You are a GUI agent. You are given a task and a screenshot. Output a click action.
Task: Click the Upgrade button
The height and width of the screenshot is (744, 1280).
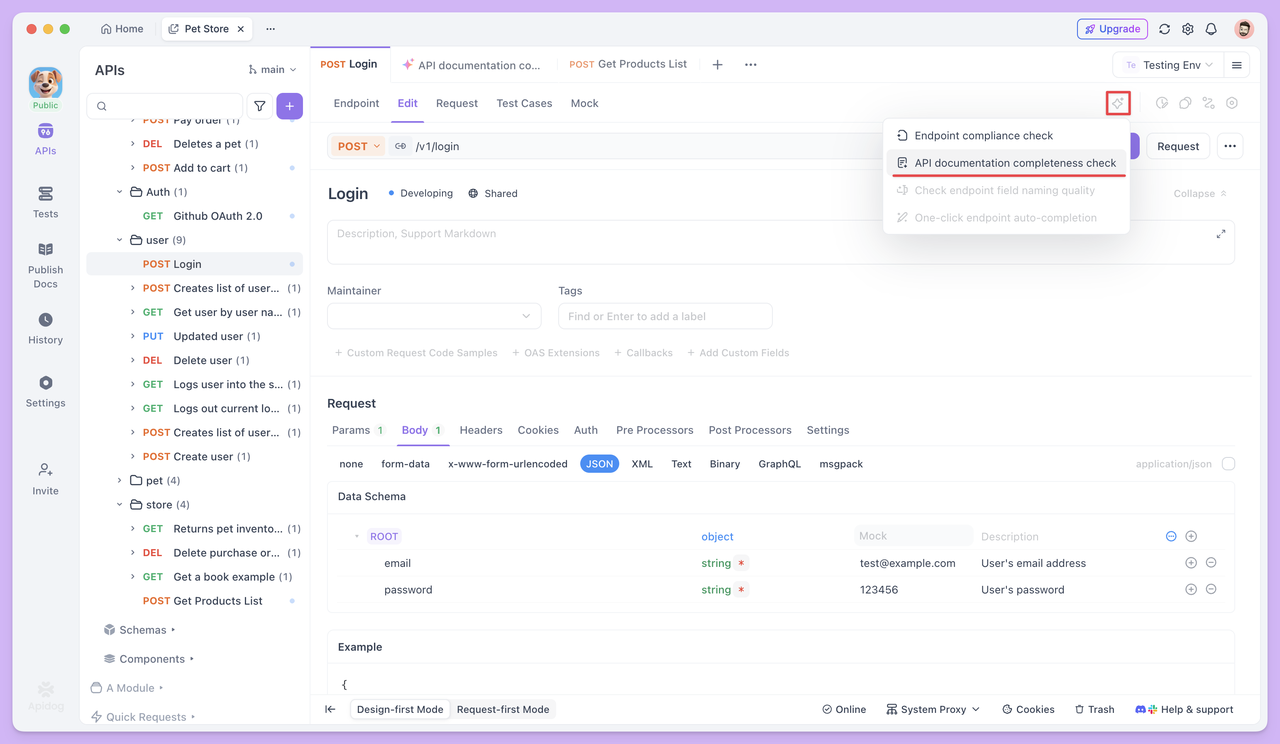1112,29
